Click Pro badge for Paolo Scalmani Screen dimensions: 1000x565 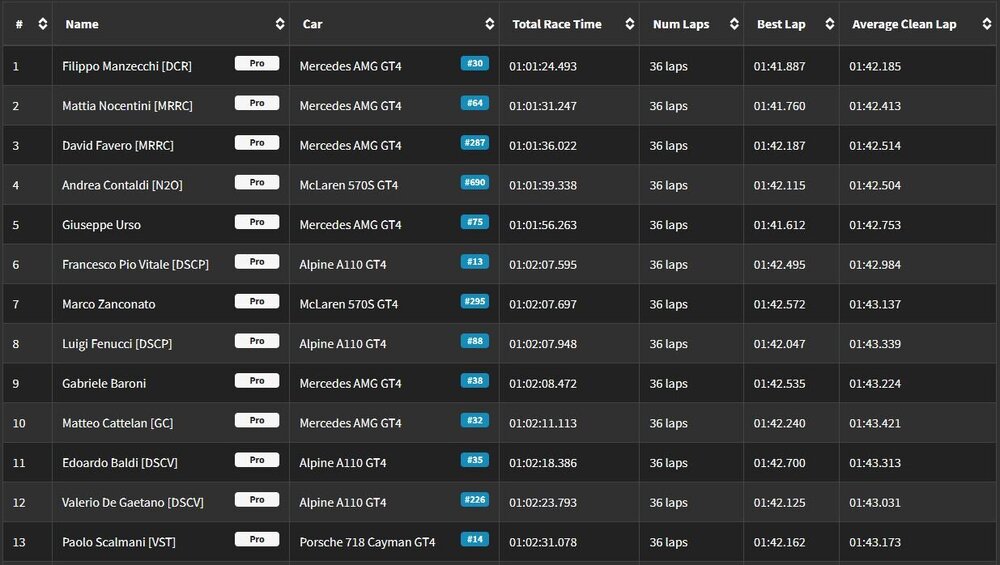pos(257,539)
